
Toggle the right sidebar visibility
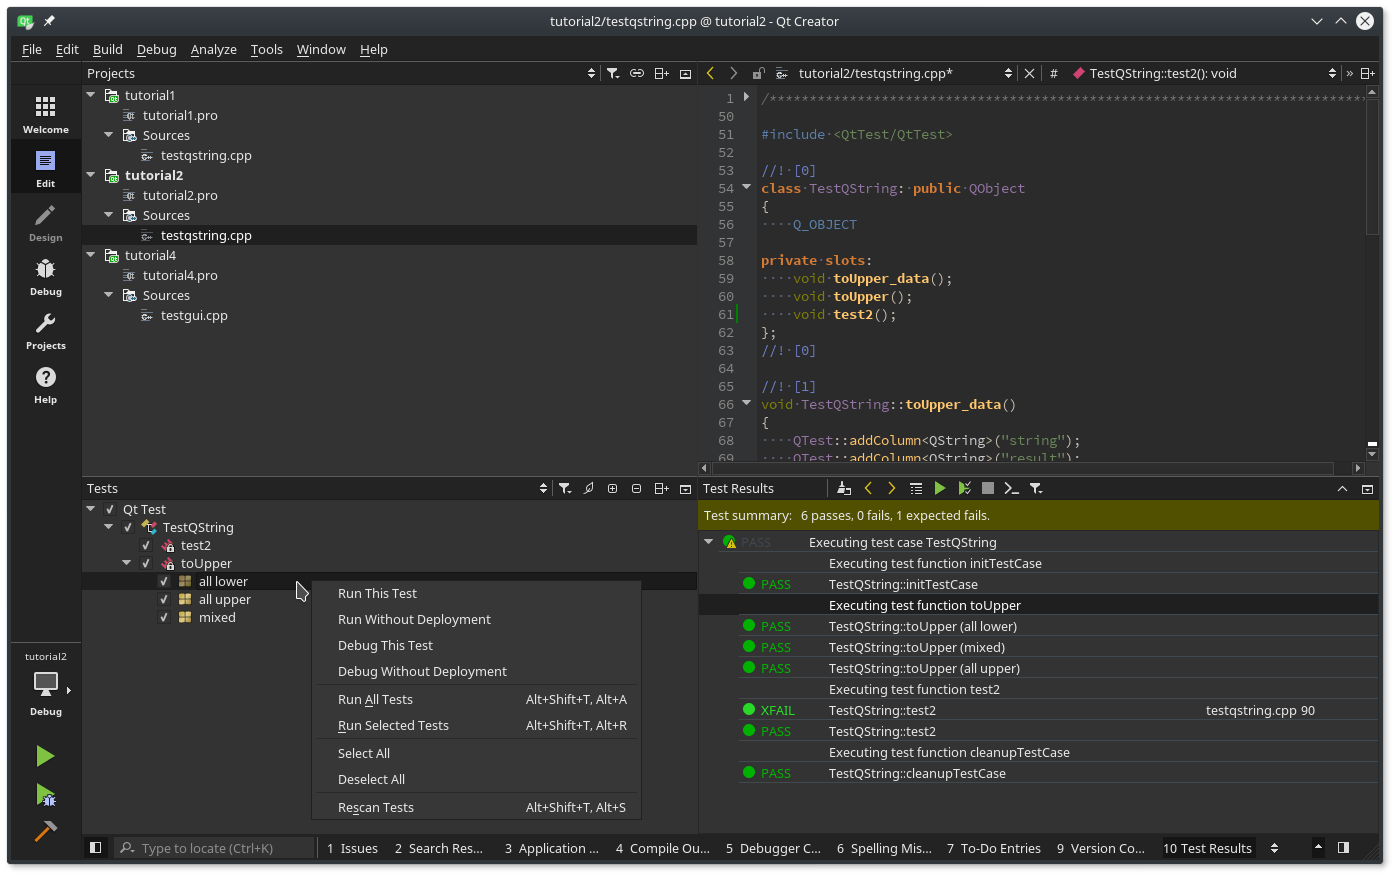[1343, 848]
